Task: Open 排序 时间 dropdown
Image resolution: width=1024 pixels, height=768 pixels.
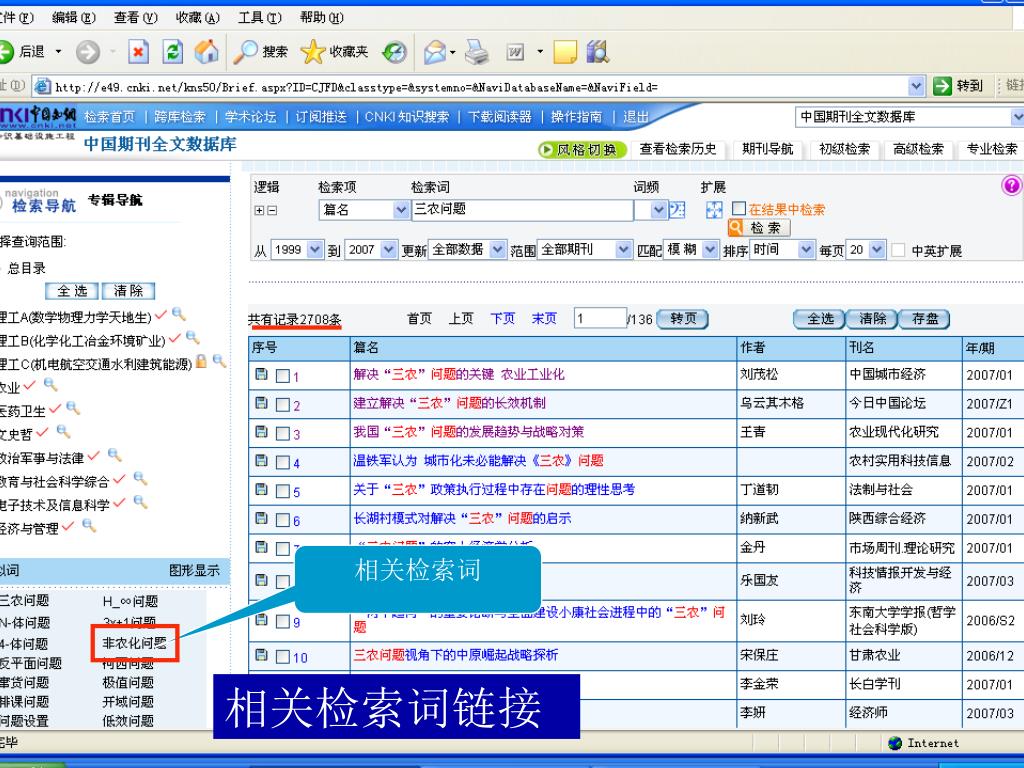Action: 807,249
